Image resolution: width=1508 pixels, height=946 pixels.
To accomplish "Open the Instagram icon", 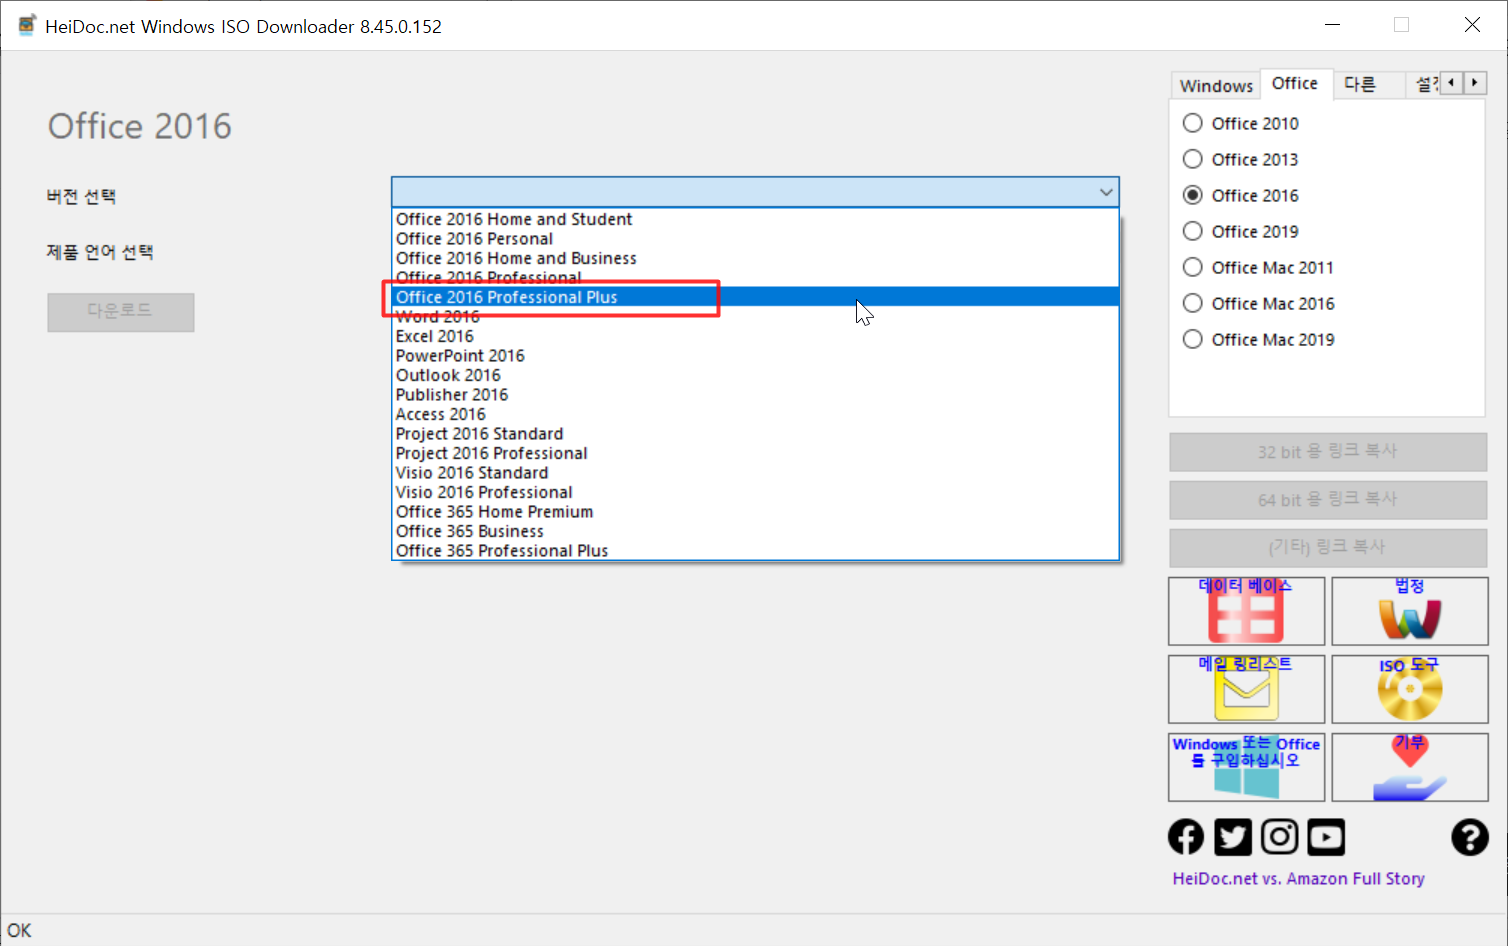I will (x=1279, y=837).
